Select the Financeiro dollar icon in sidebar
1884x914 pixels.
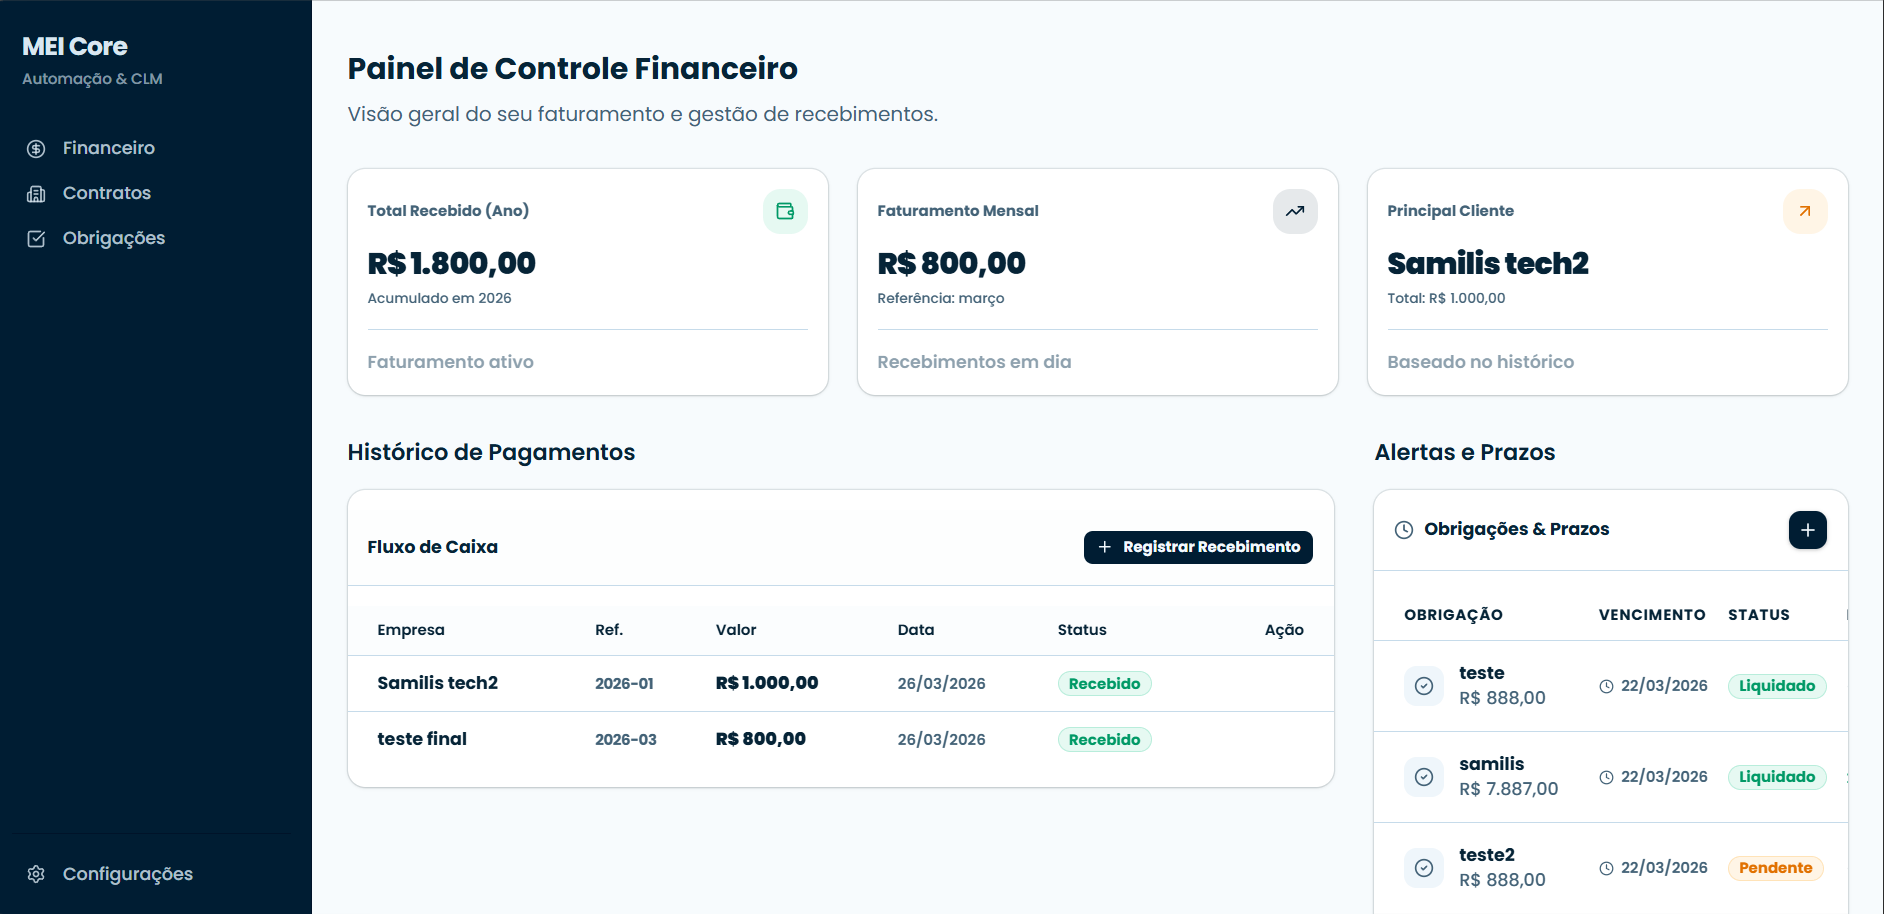pos(35,148)
